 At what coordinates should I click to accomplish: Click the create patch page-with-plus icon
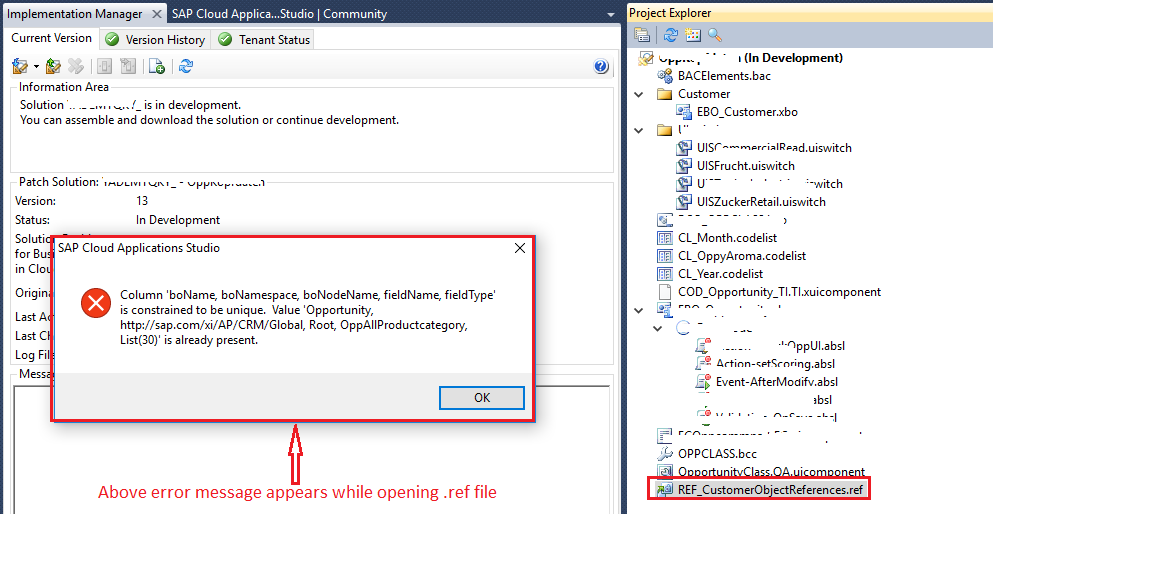156,67
